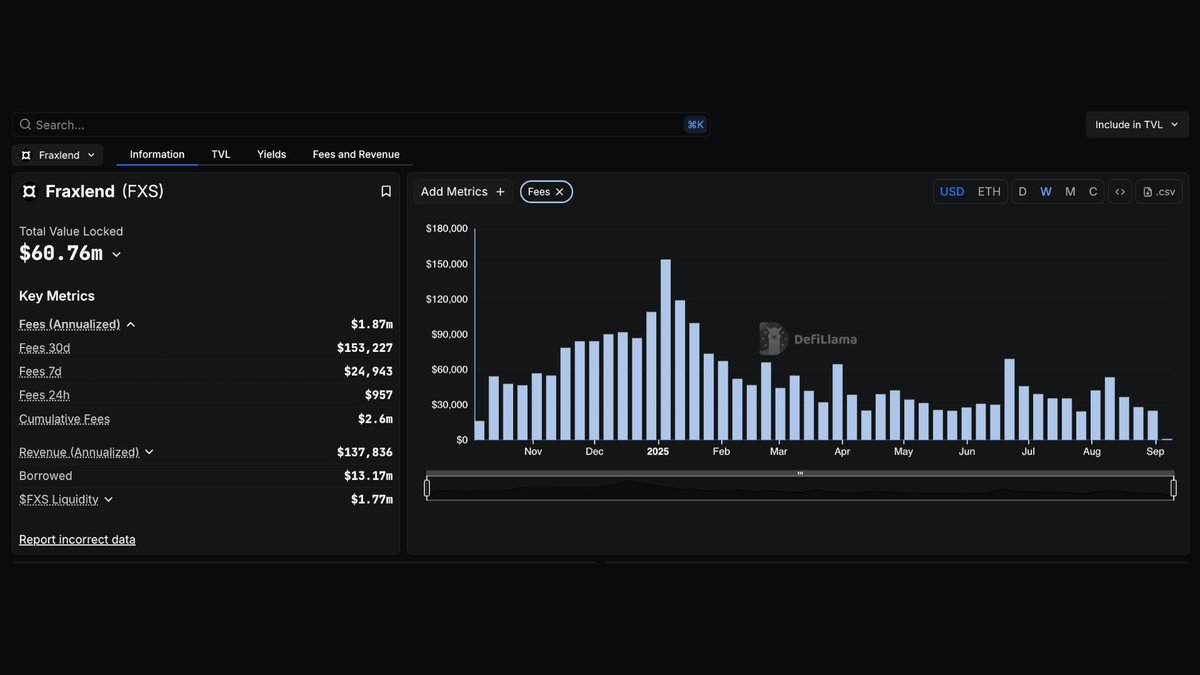Screen dimensions: 1200x675
Task: Click the Fraxlend logo beside title
Action: [x=29, y=191]
